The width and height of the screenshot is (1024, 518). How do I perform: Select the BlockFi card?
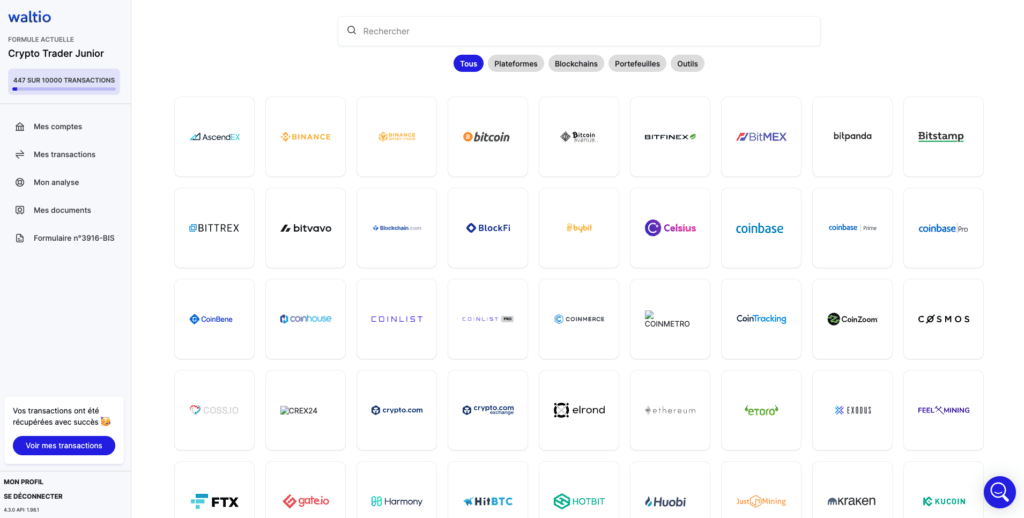pos(487,228)
